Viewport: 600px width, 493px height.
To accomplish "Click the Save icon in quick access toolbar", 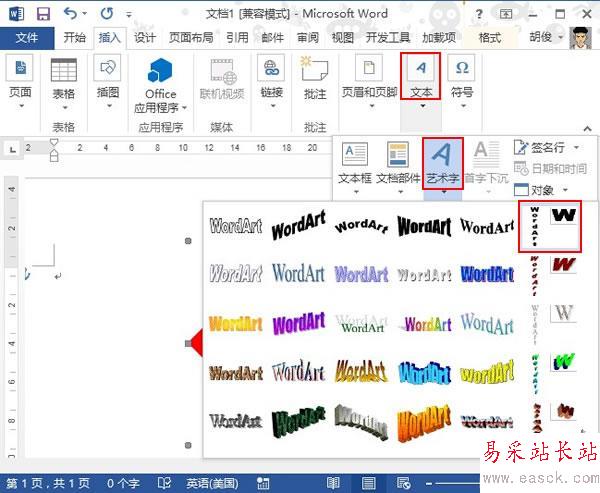I will tap(43, 14).
